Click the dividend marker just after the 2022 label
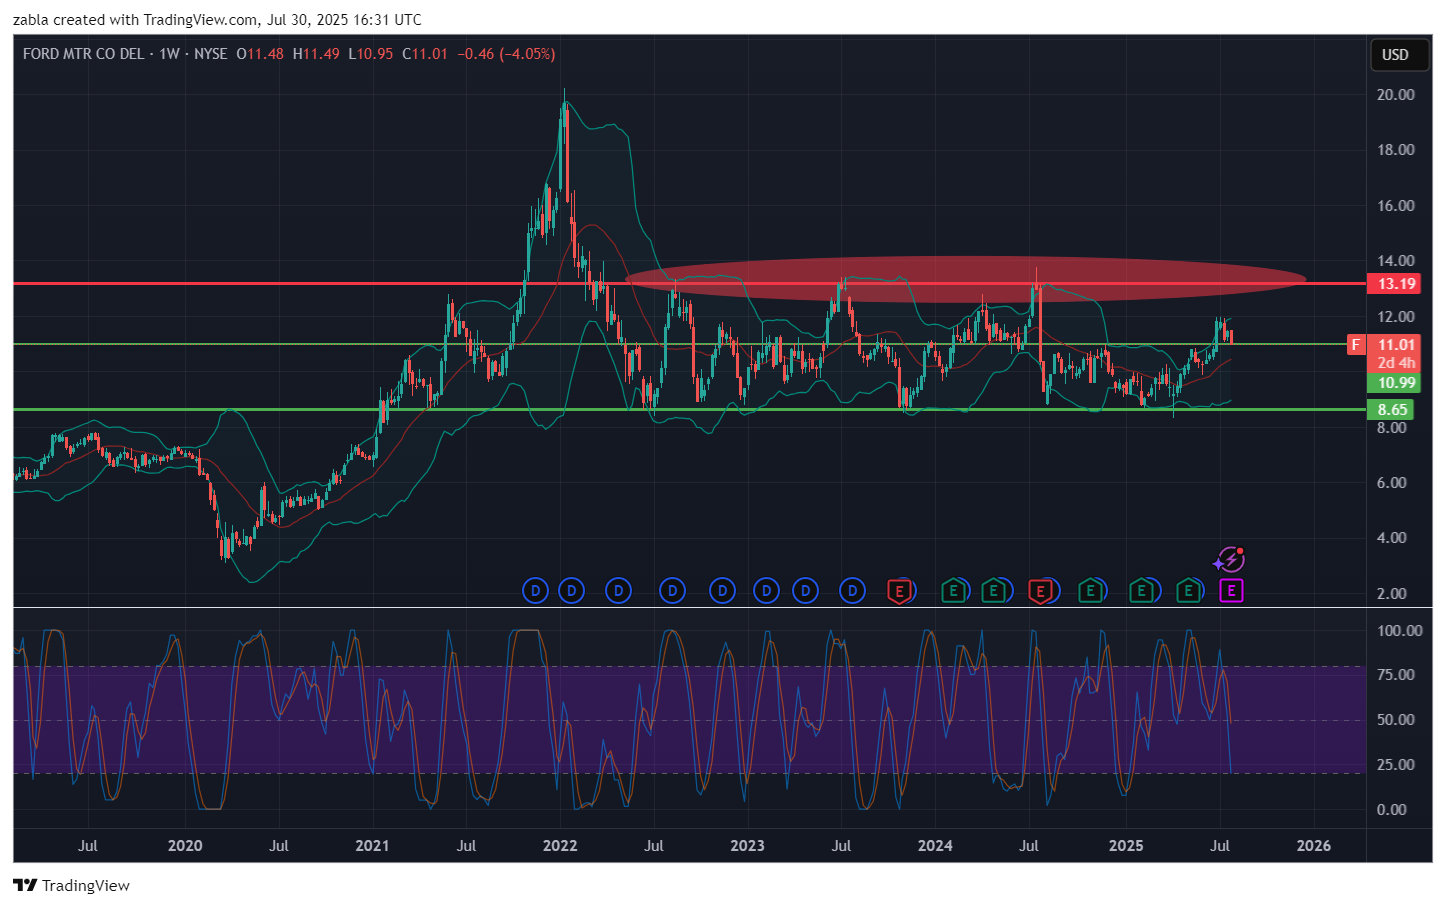 572,591
